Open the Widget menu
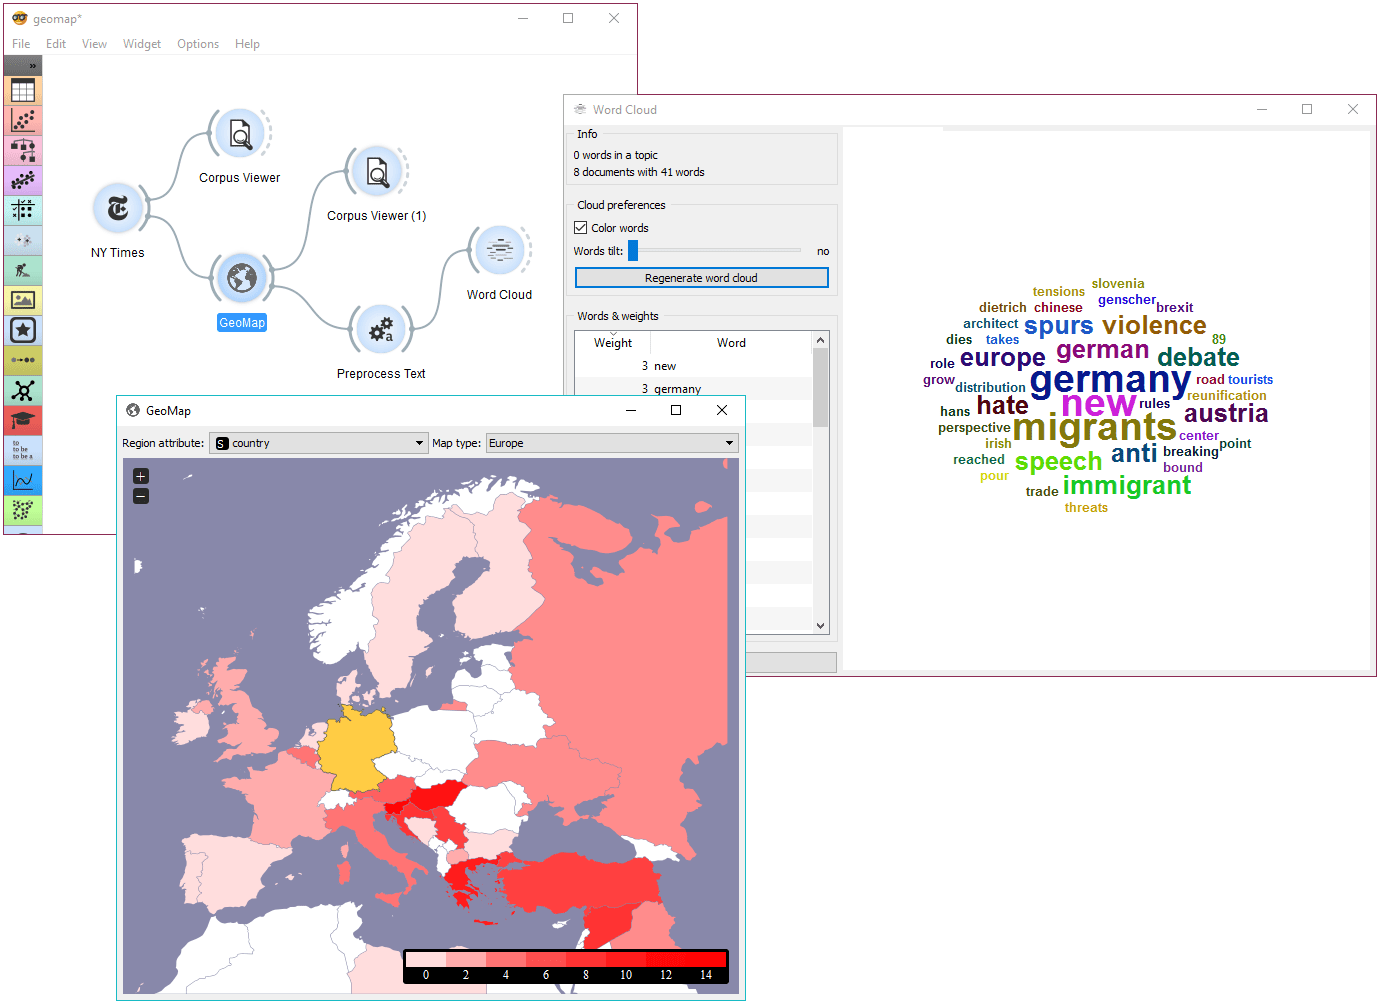Screen dimensions: 1380x1004 [x=142, y=44]
